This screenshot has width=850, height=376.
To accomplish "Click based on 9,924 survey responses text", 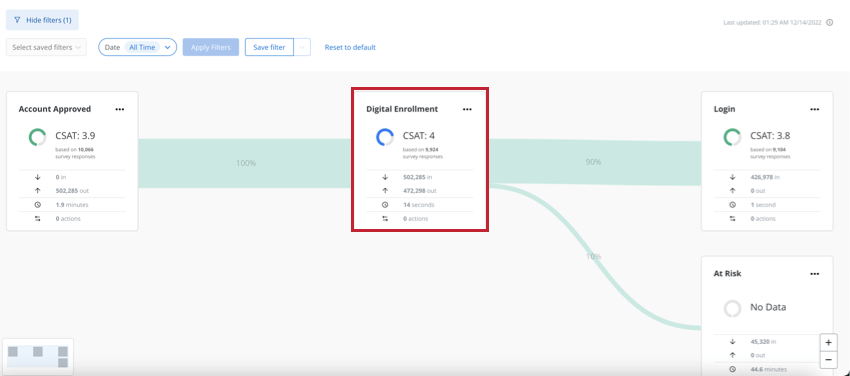I will coord(422,153).
